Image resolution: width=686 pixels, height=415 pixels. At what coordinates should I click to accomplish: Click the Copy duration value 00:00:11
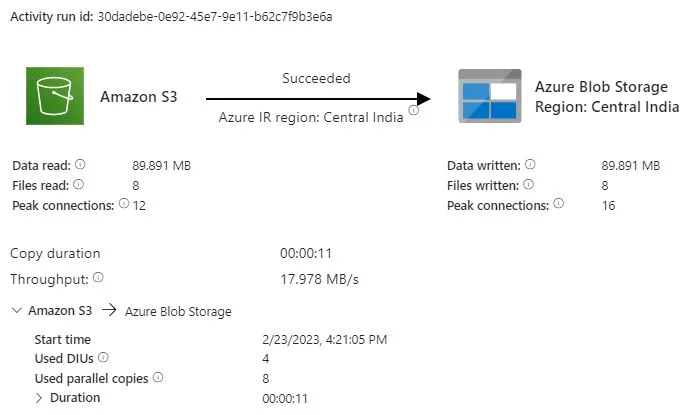(x=306, y=253)
